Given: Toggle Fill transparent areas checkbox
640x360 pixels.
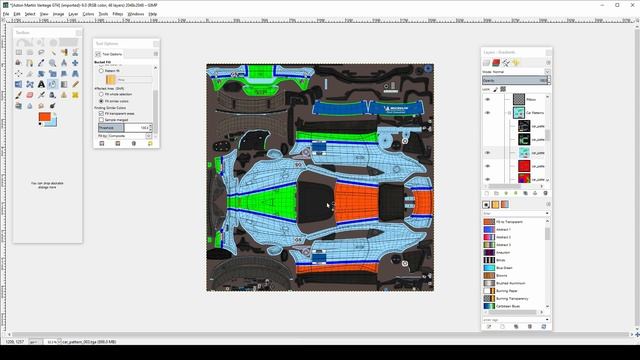Looking at the screenshot, I should click(101, 113).
